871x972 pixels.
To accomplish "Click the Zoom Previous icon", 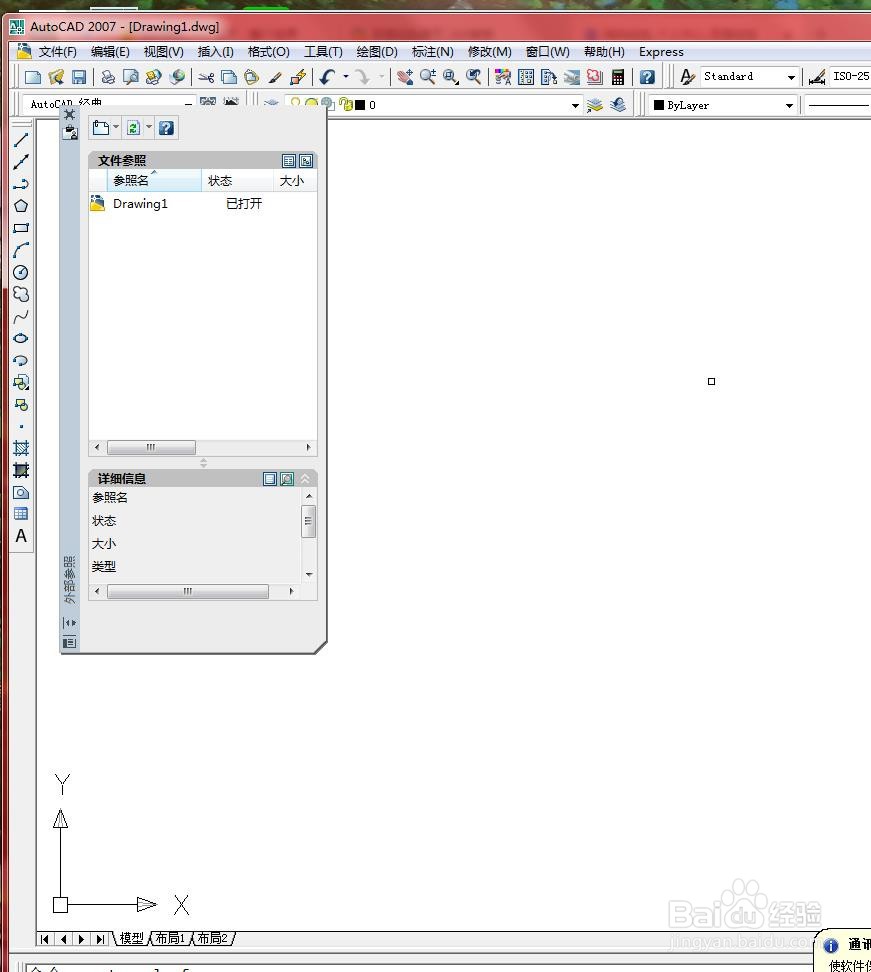I will (x=474, y=77).
